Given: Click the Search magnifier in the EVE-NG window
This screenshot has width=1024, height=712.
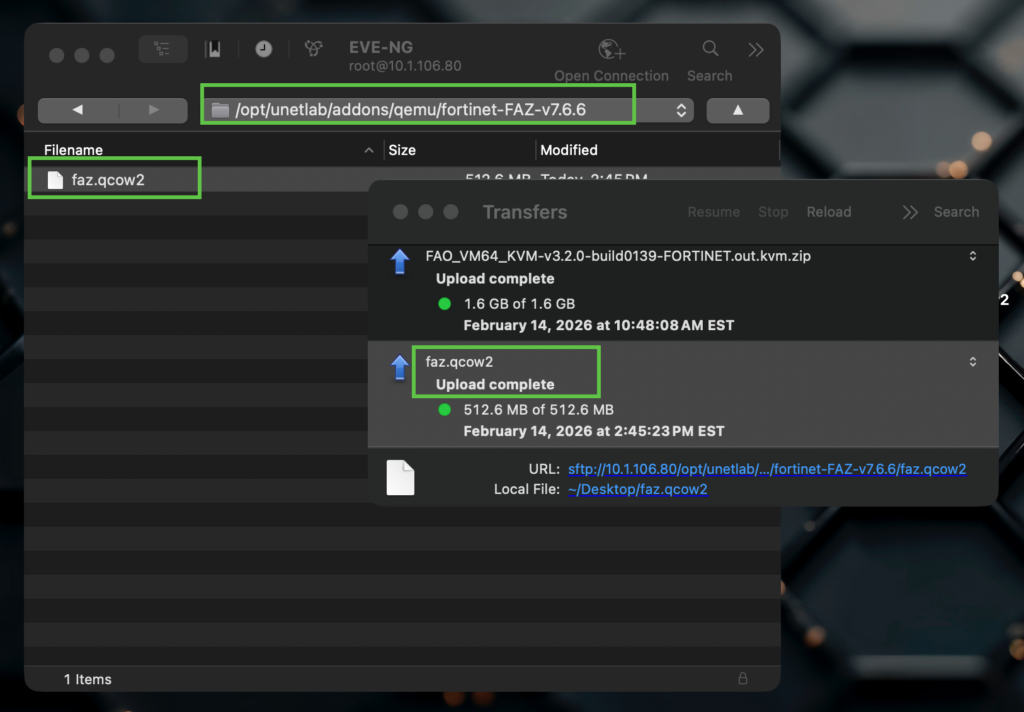Looking at the screenshot, I should [x=709, y=48].
